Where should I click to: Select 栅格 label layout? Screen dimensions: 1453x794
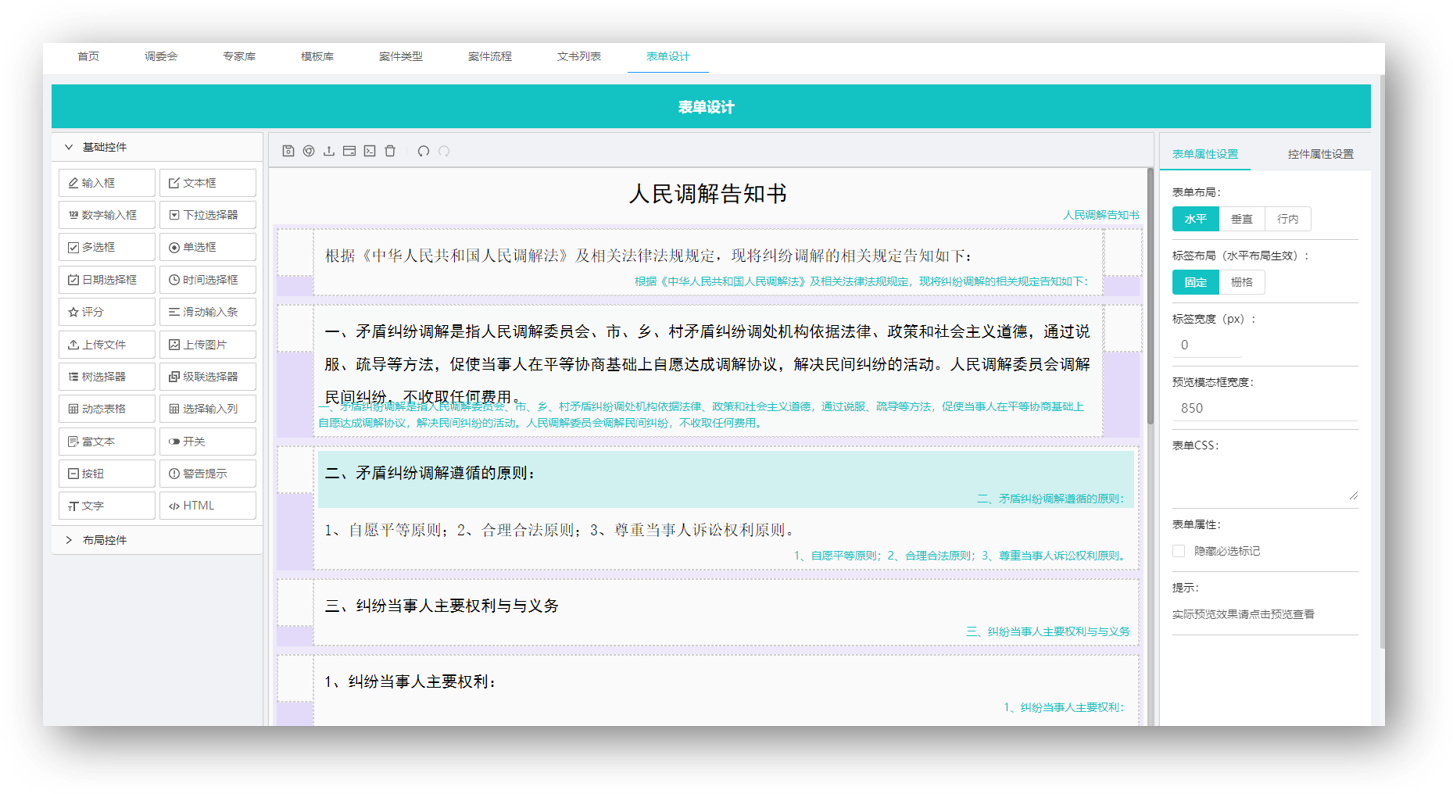1241,282
